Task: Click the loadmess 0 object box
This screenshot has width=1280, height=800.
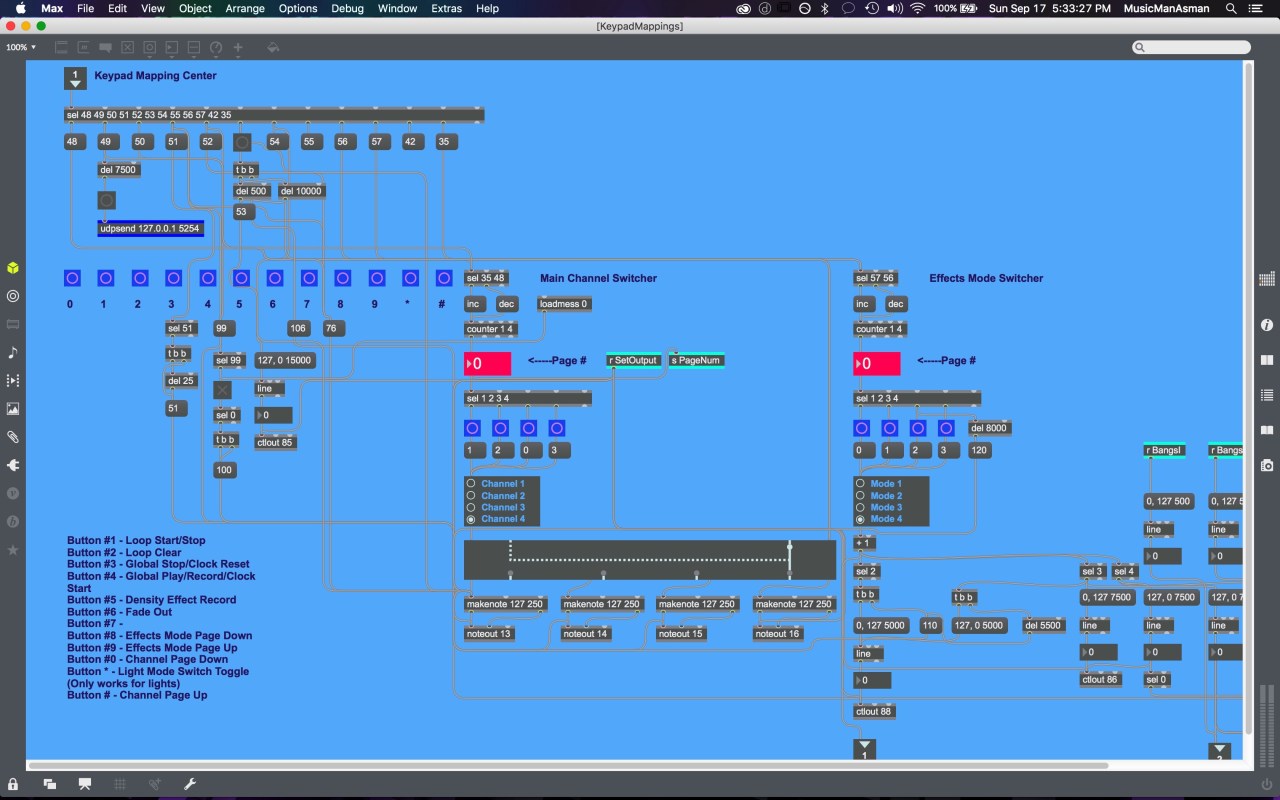Action: pyautogui.click(x=564, y=304)
